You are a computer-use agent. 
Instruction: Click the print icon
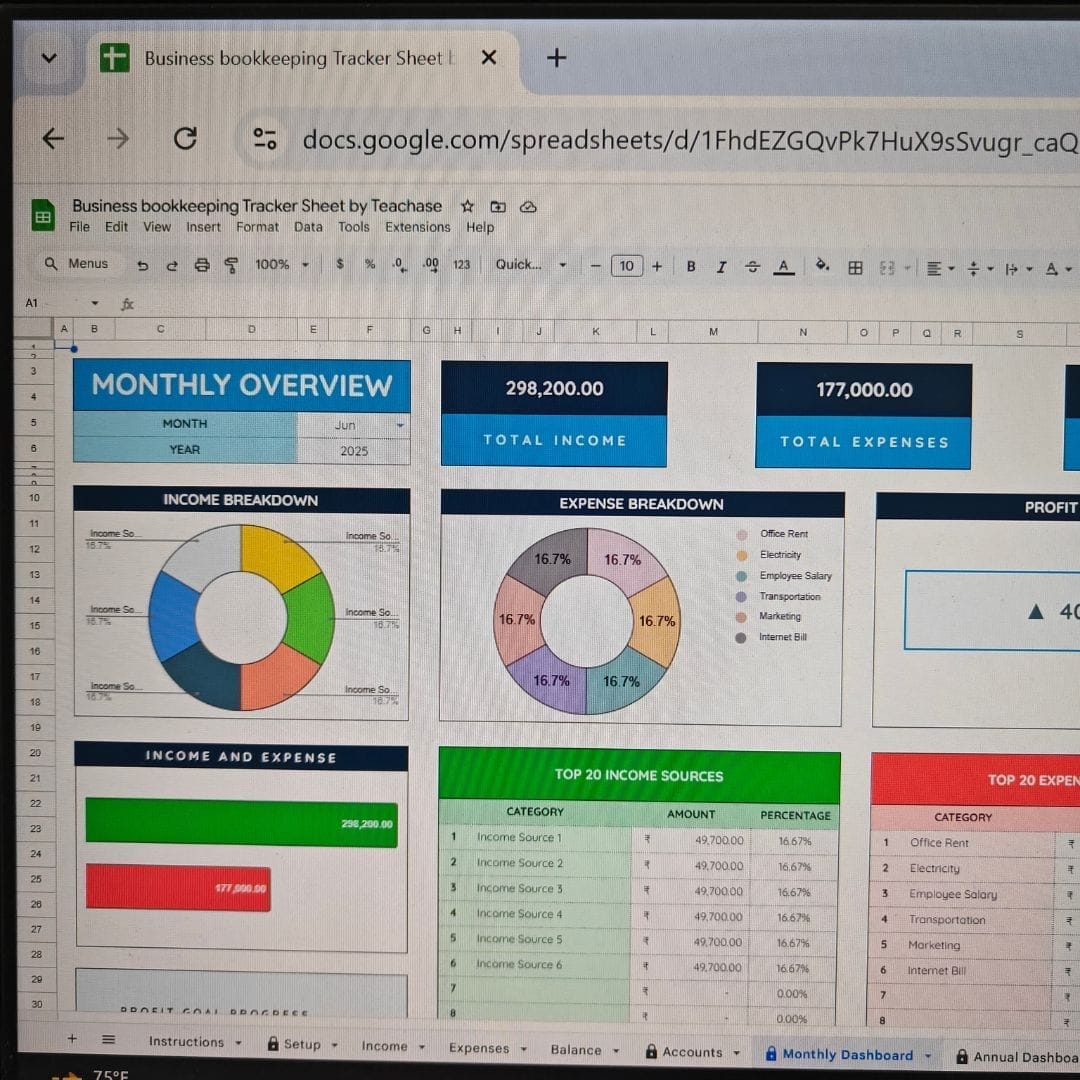(202, 264)
